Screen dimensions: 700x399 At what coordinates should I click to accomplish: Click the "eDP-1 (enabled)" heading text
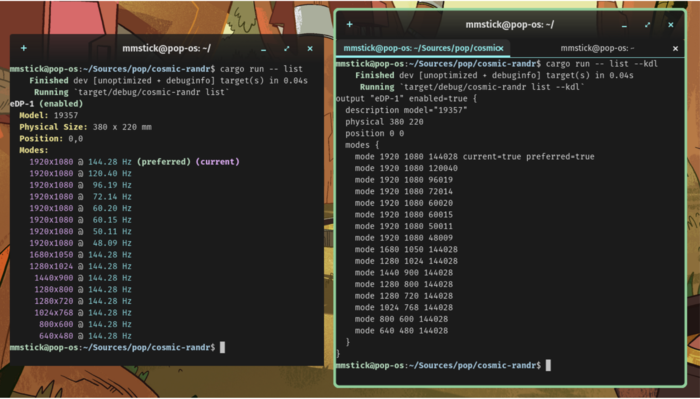[46, 104]
